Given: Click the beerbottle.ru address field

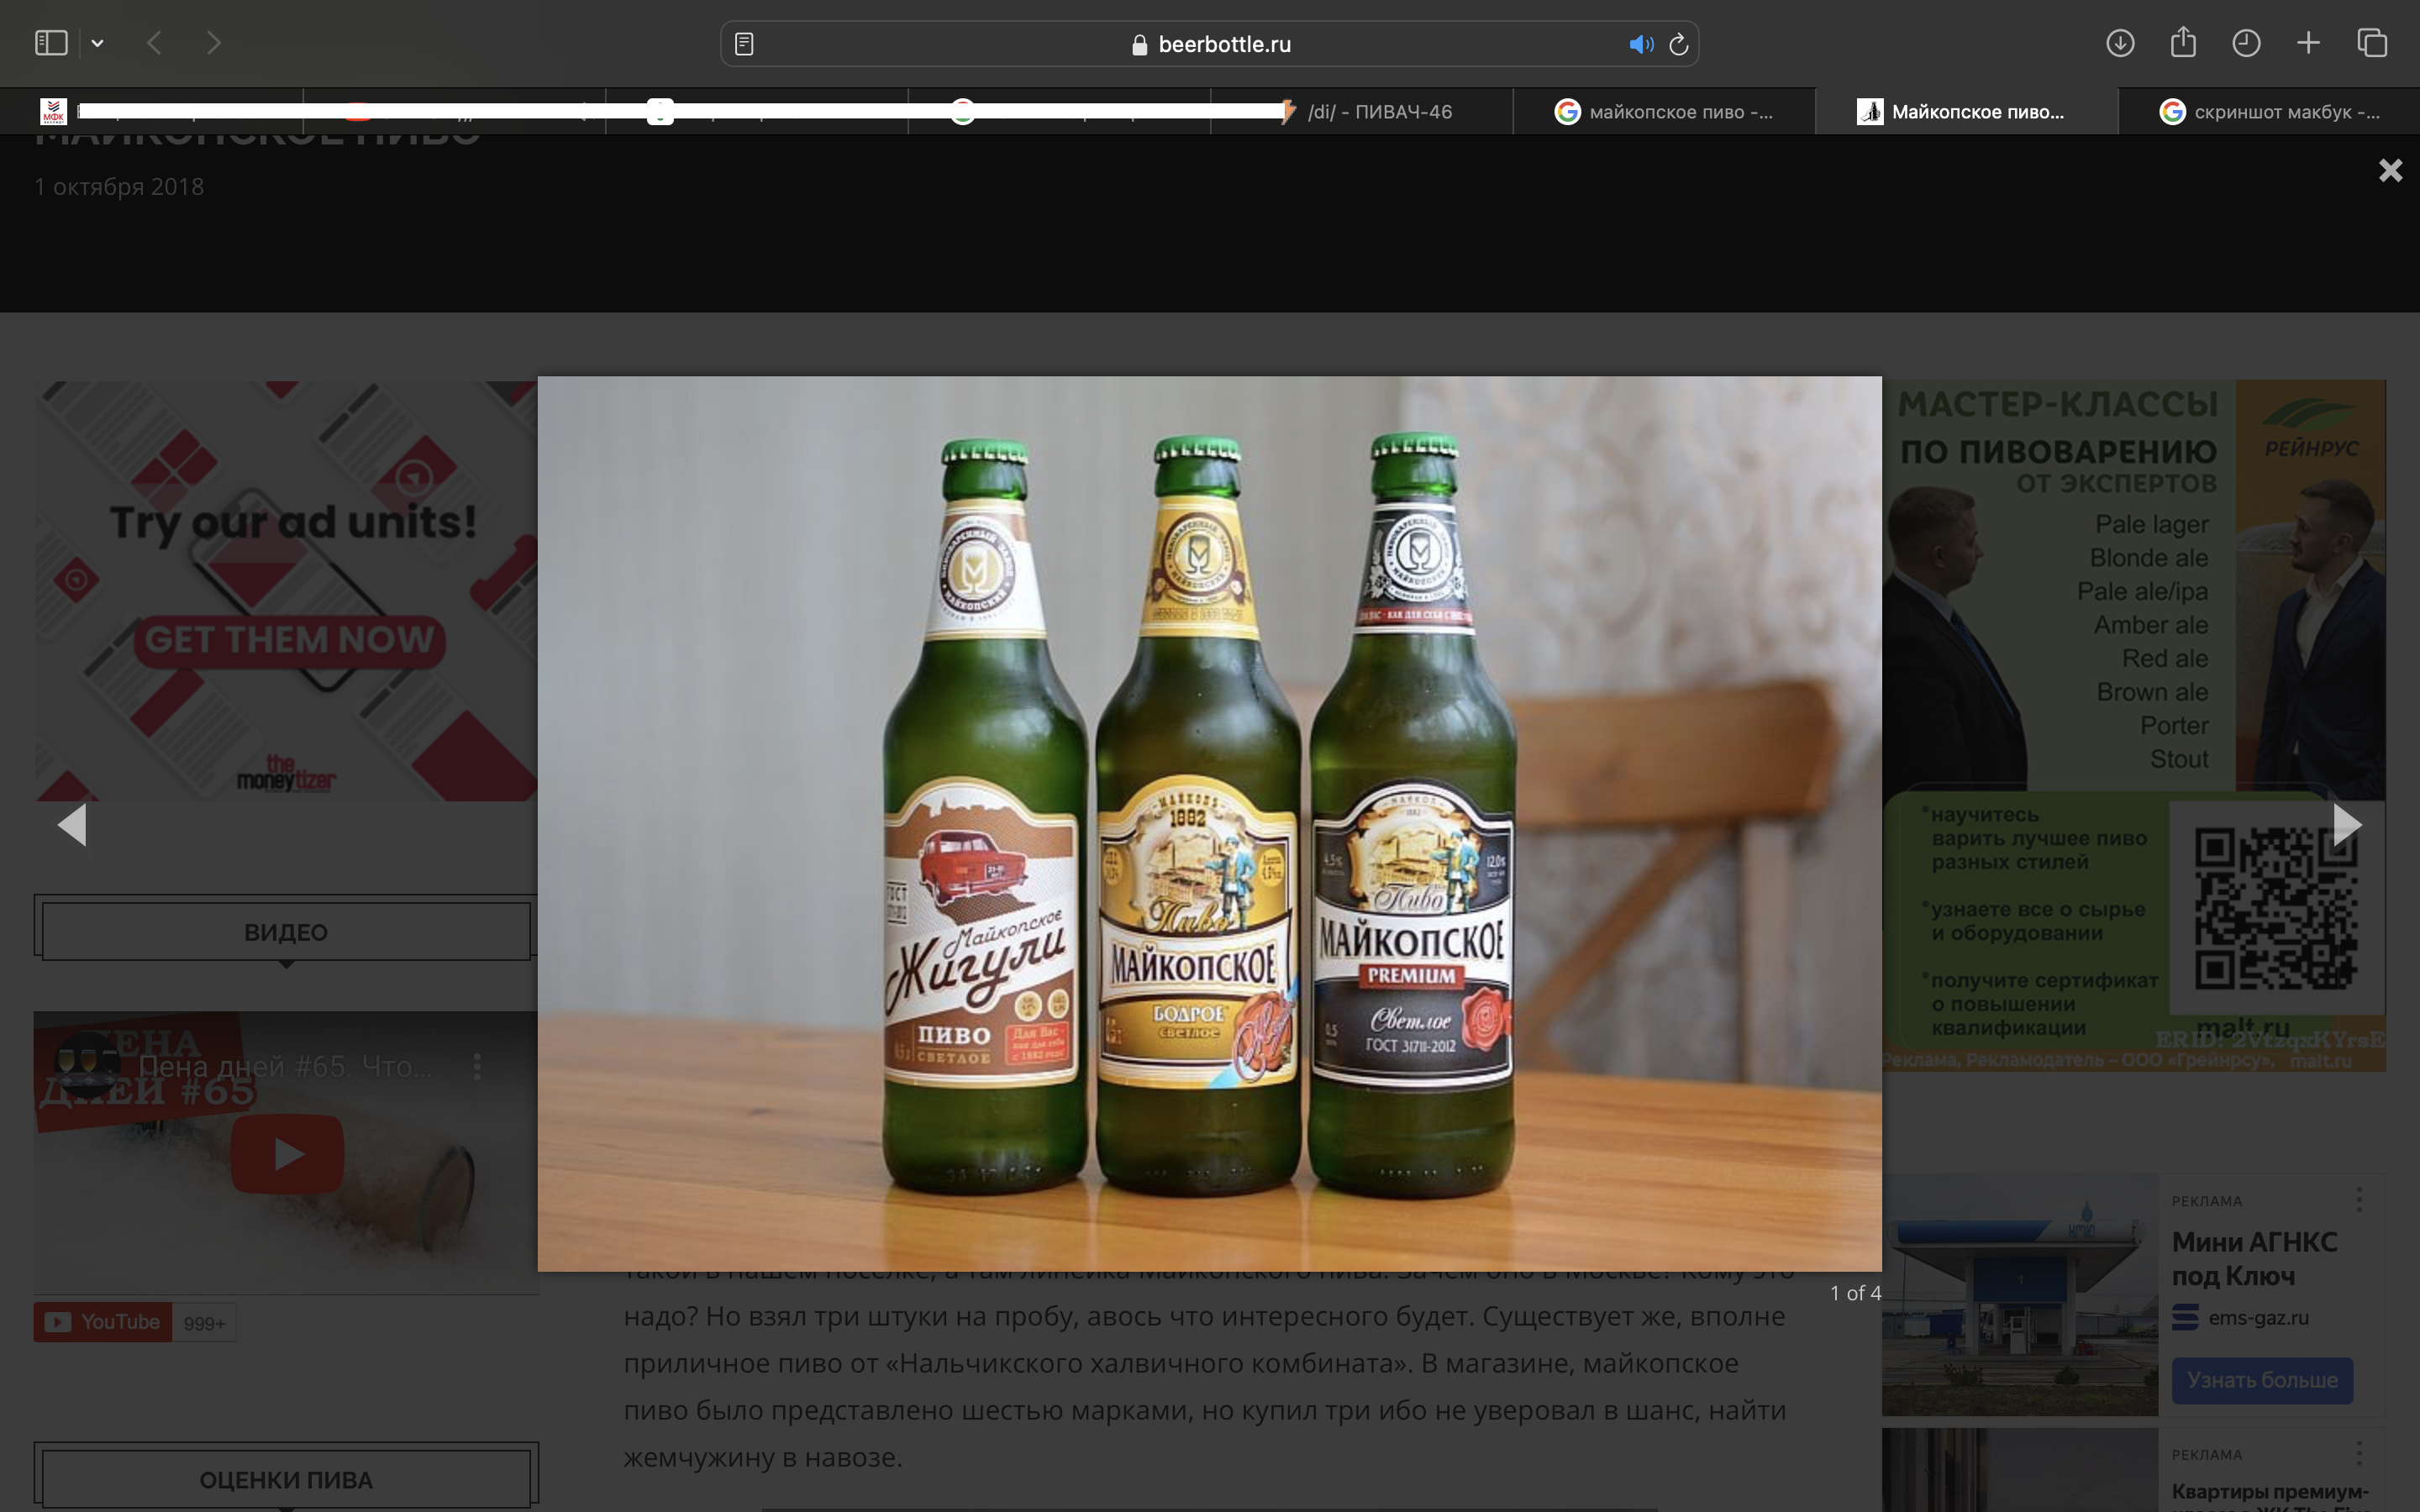Looking at the screenshot, I should pyautogui.click(x=1209, y=44).
